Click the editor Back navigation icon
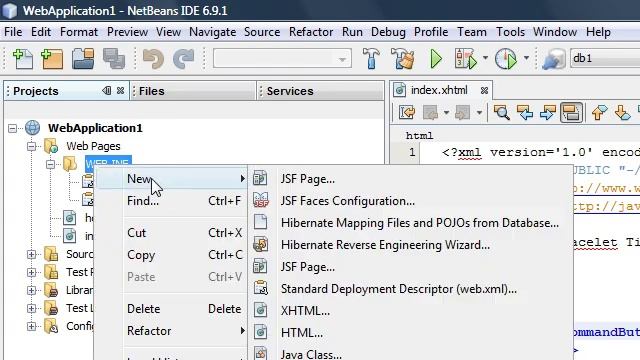Screen dimensions: 640x360 tap(430, 112)
